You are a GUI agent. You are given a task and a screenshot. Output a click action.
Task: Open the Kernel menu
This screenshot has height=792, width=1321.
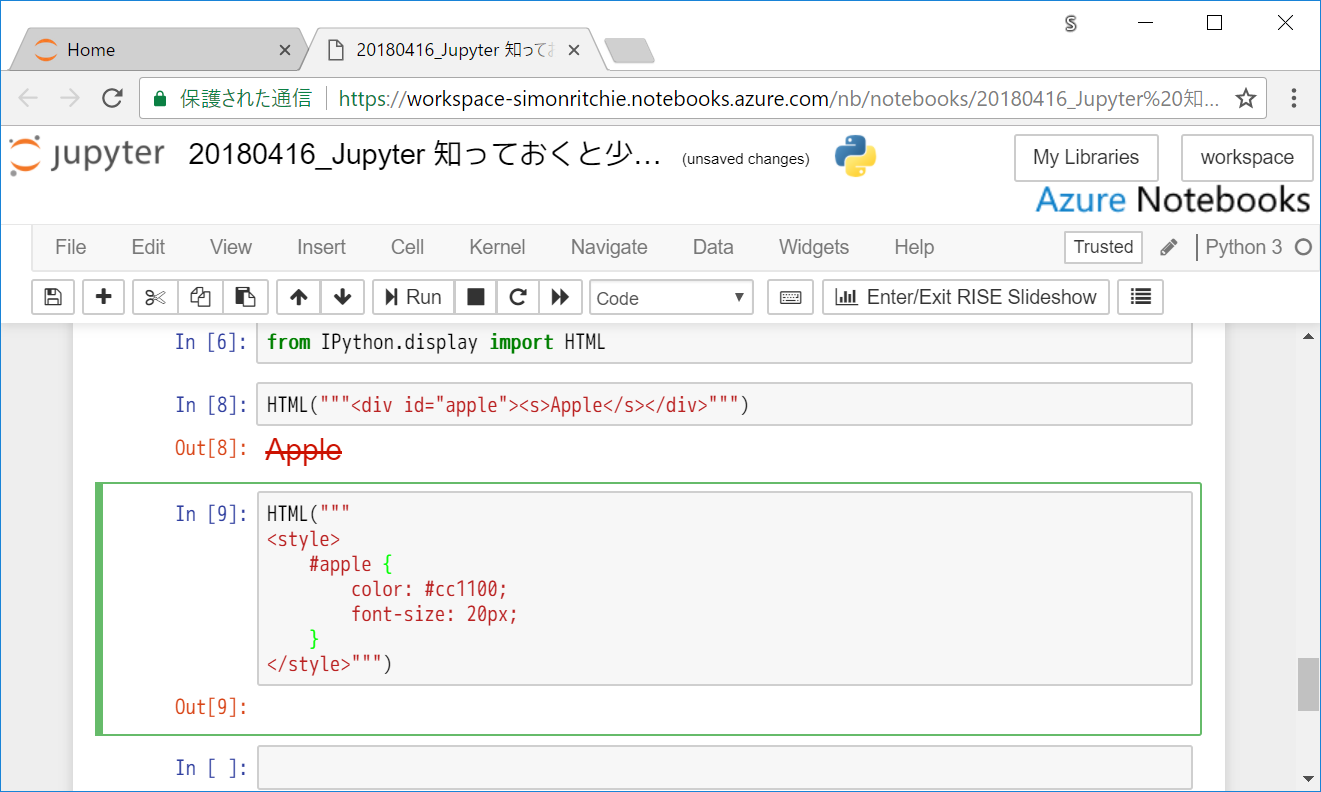497,247
